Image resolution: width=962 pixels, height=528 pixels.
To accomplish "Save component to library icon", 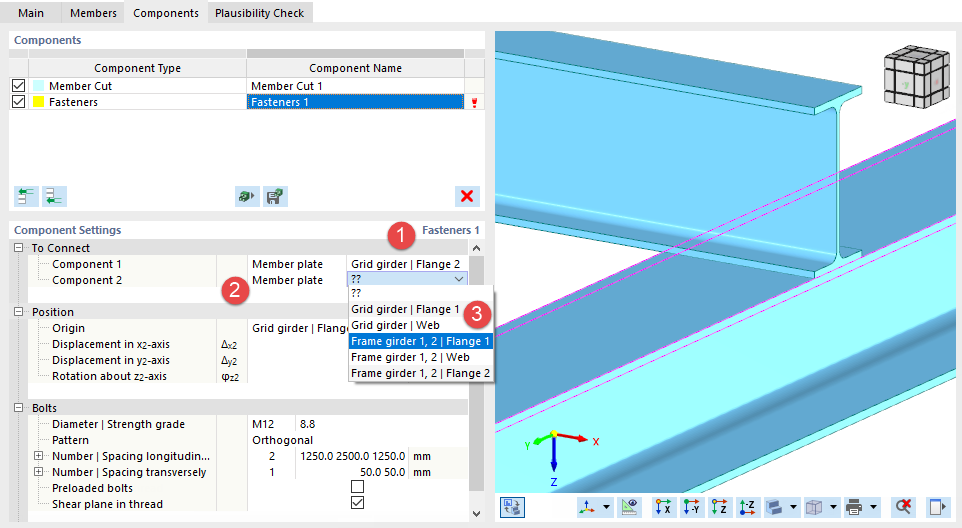I will (275, 196).
